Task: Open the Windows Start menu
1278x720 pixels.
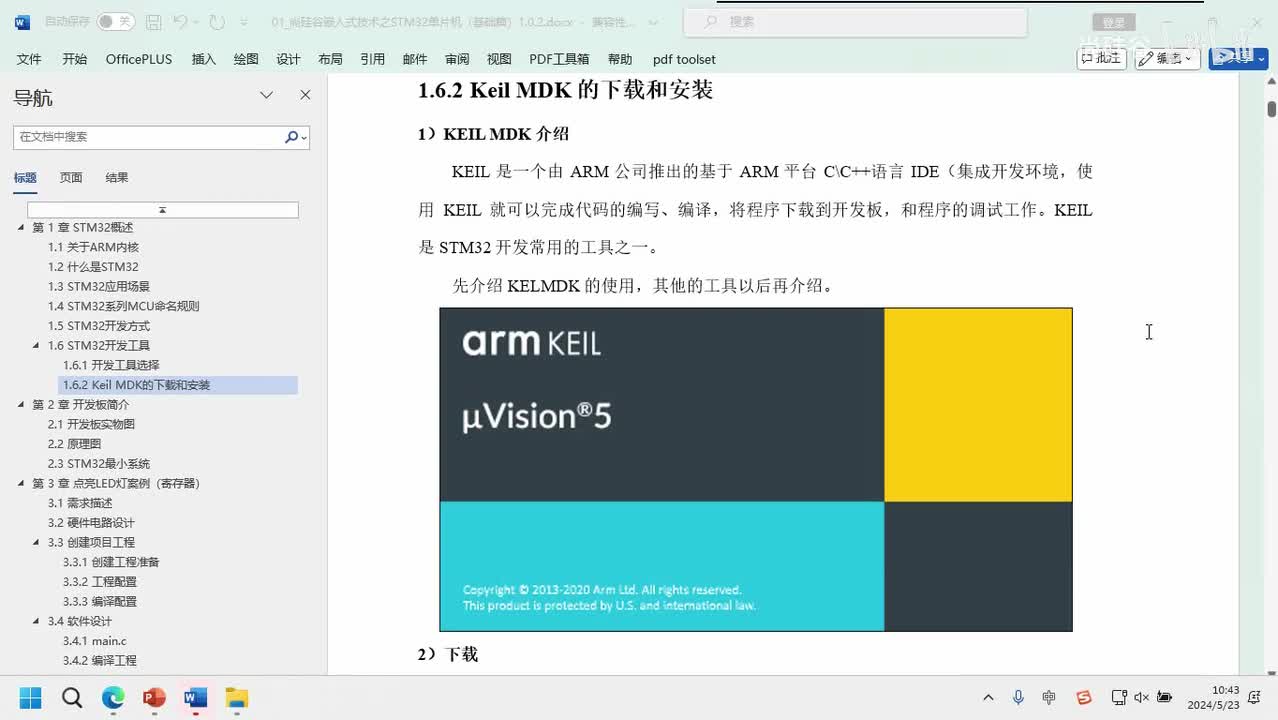Action: pyautogui.click(x=30, y=697)
